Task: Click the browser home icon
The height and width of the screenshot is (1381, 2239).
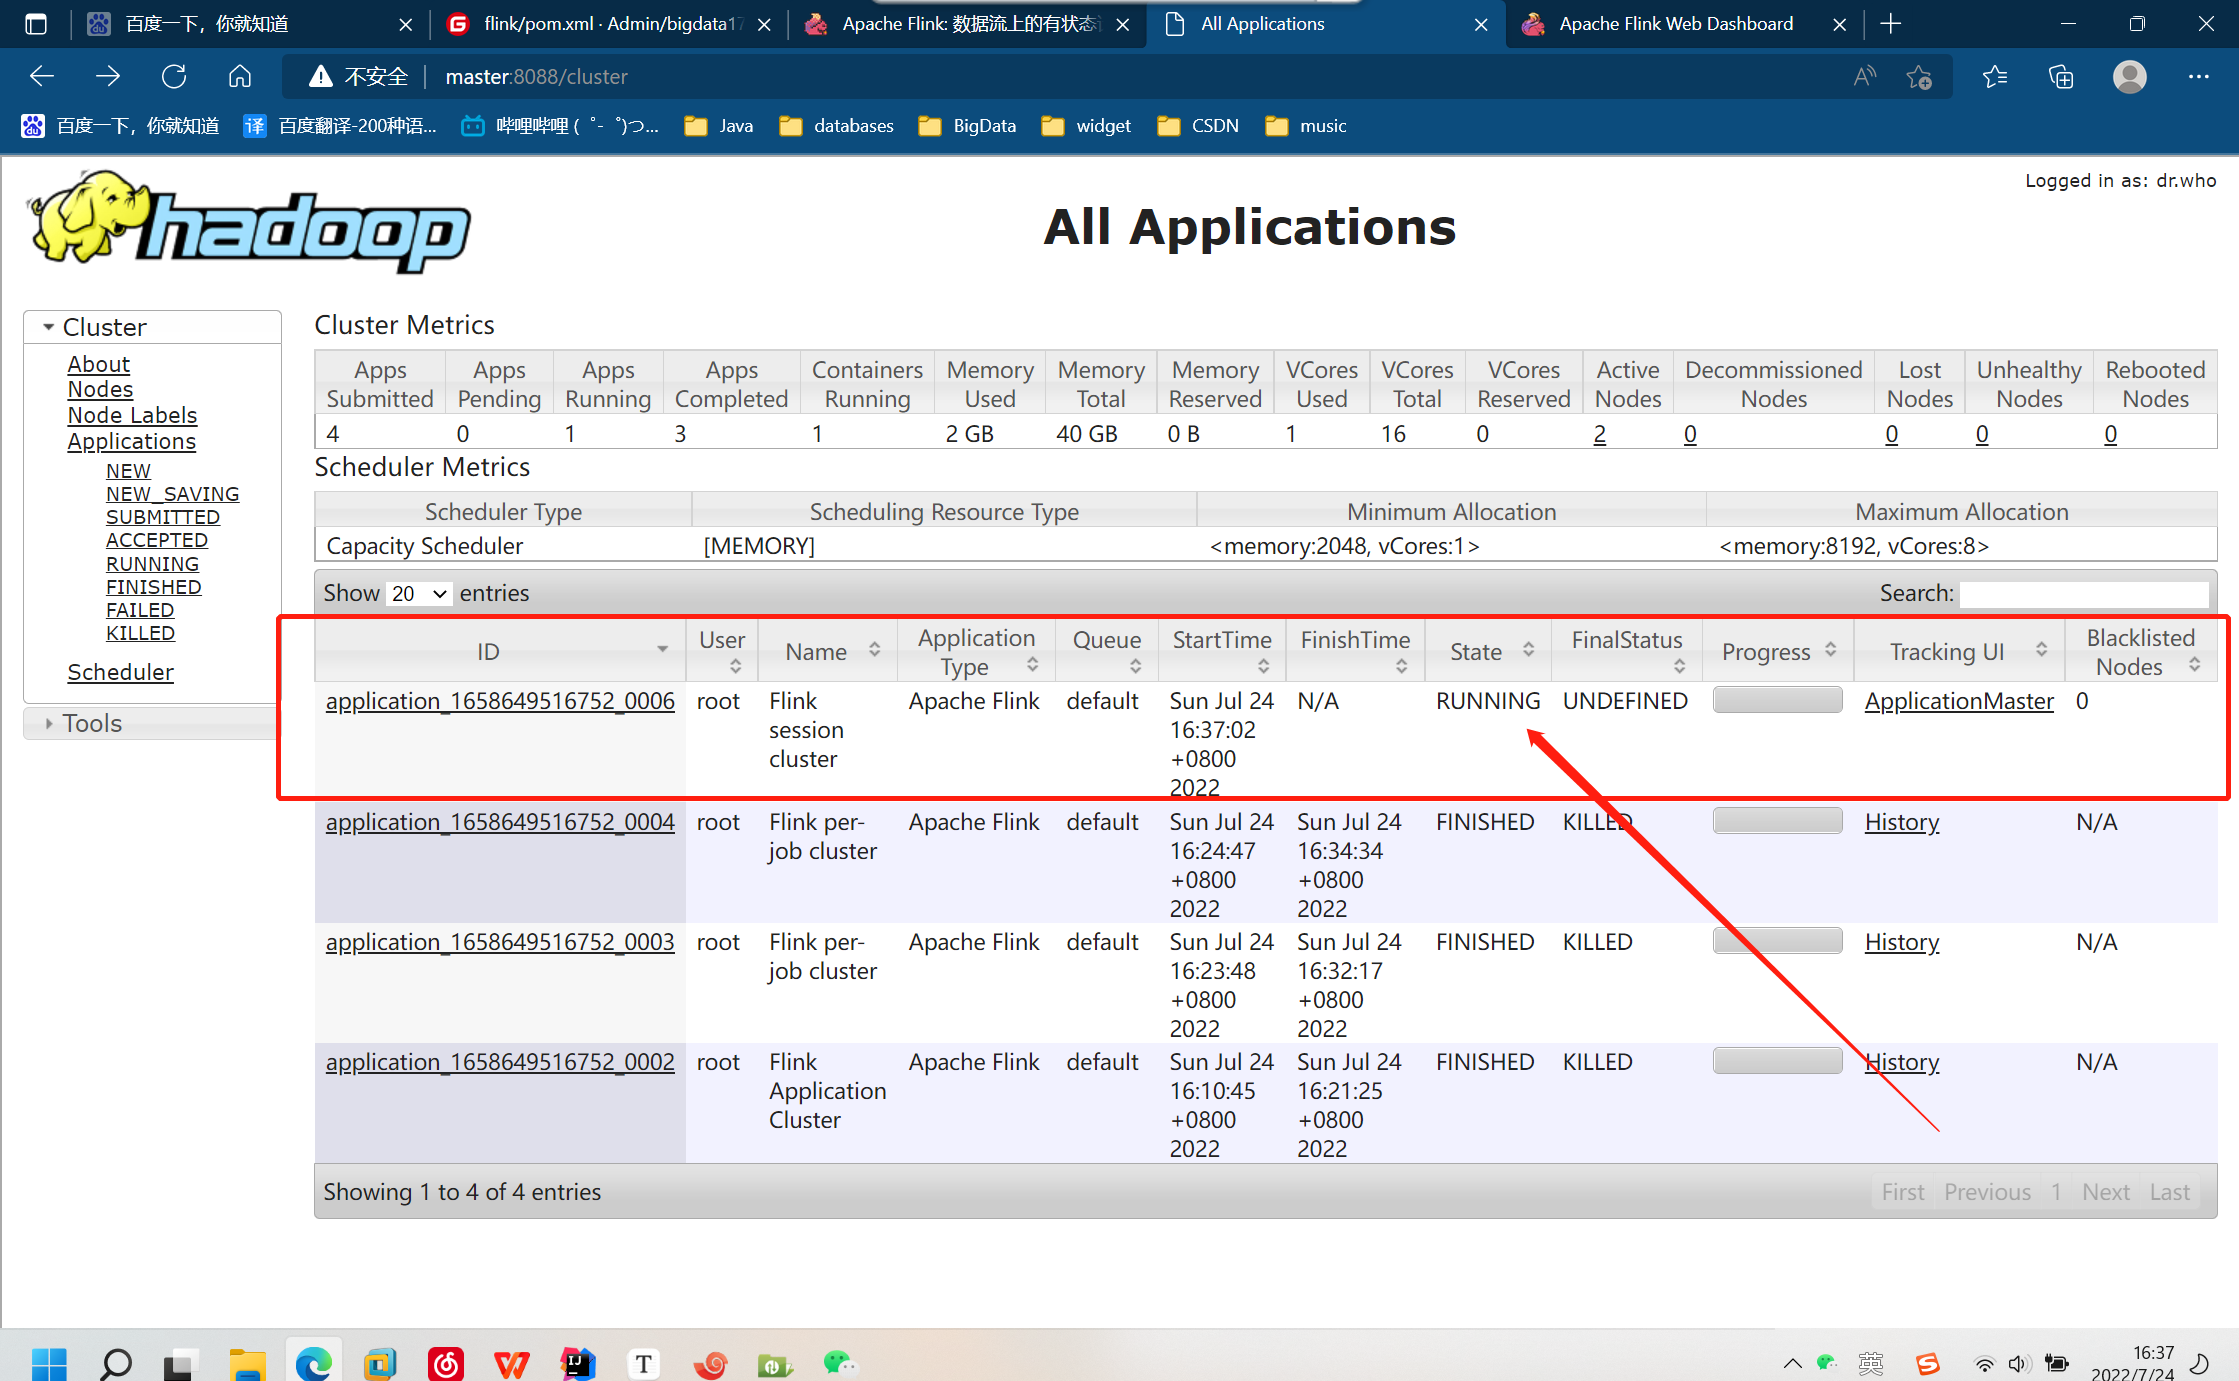Action: [x=239, y=76]
